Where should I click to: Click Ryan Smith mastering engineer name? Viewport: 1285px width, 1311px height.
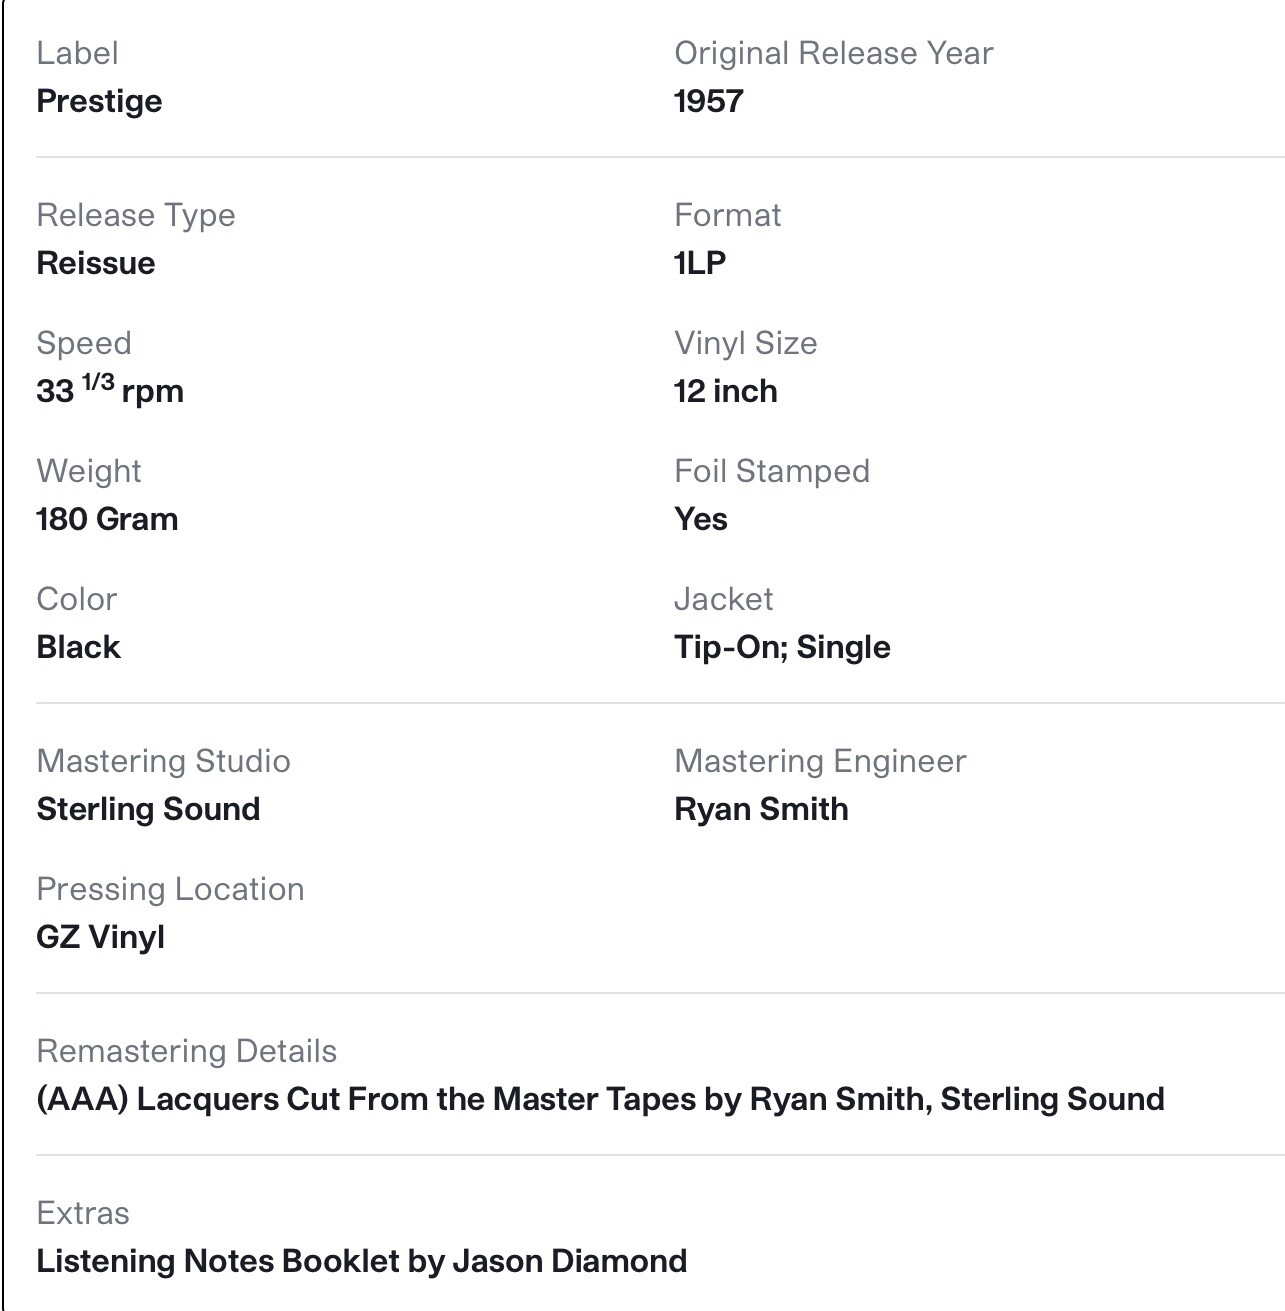pyautogui.click(x=761, y=809)
